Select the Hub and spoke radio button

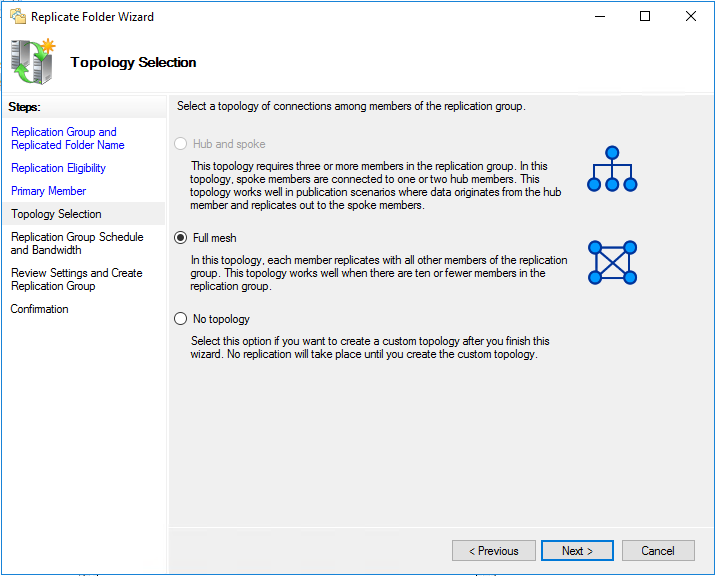tap(181, 144)
